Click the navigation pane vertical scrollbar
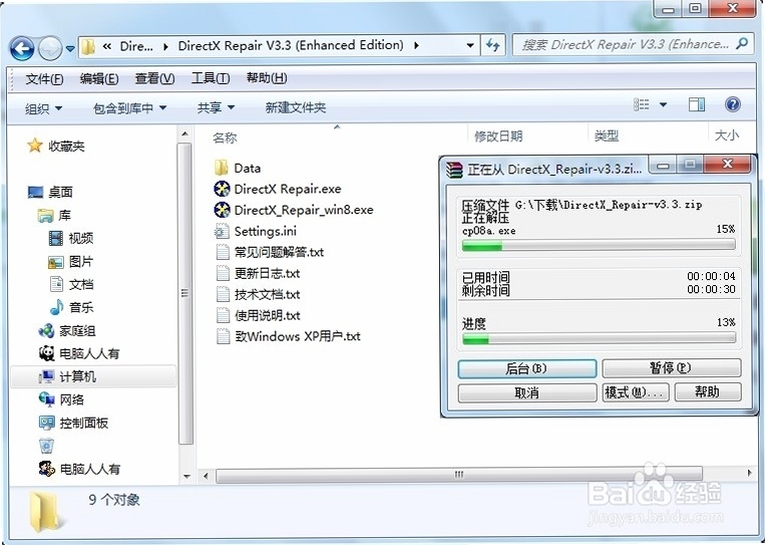 185,293
